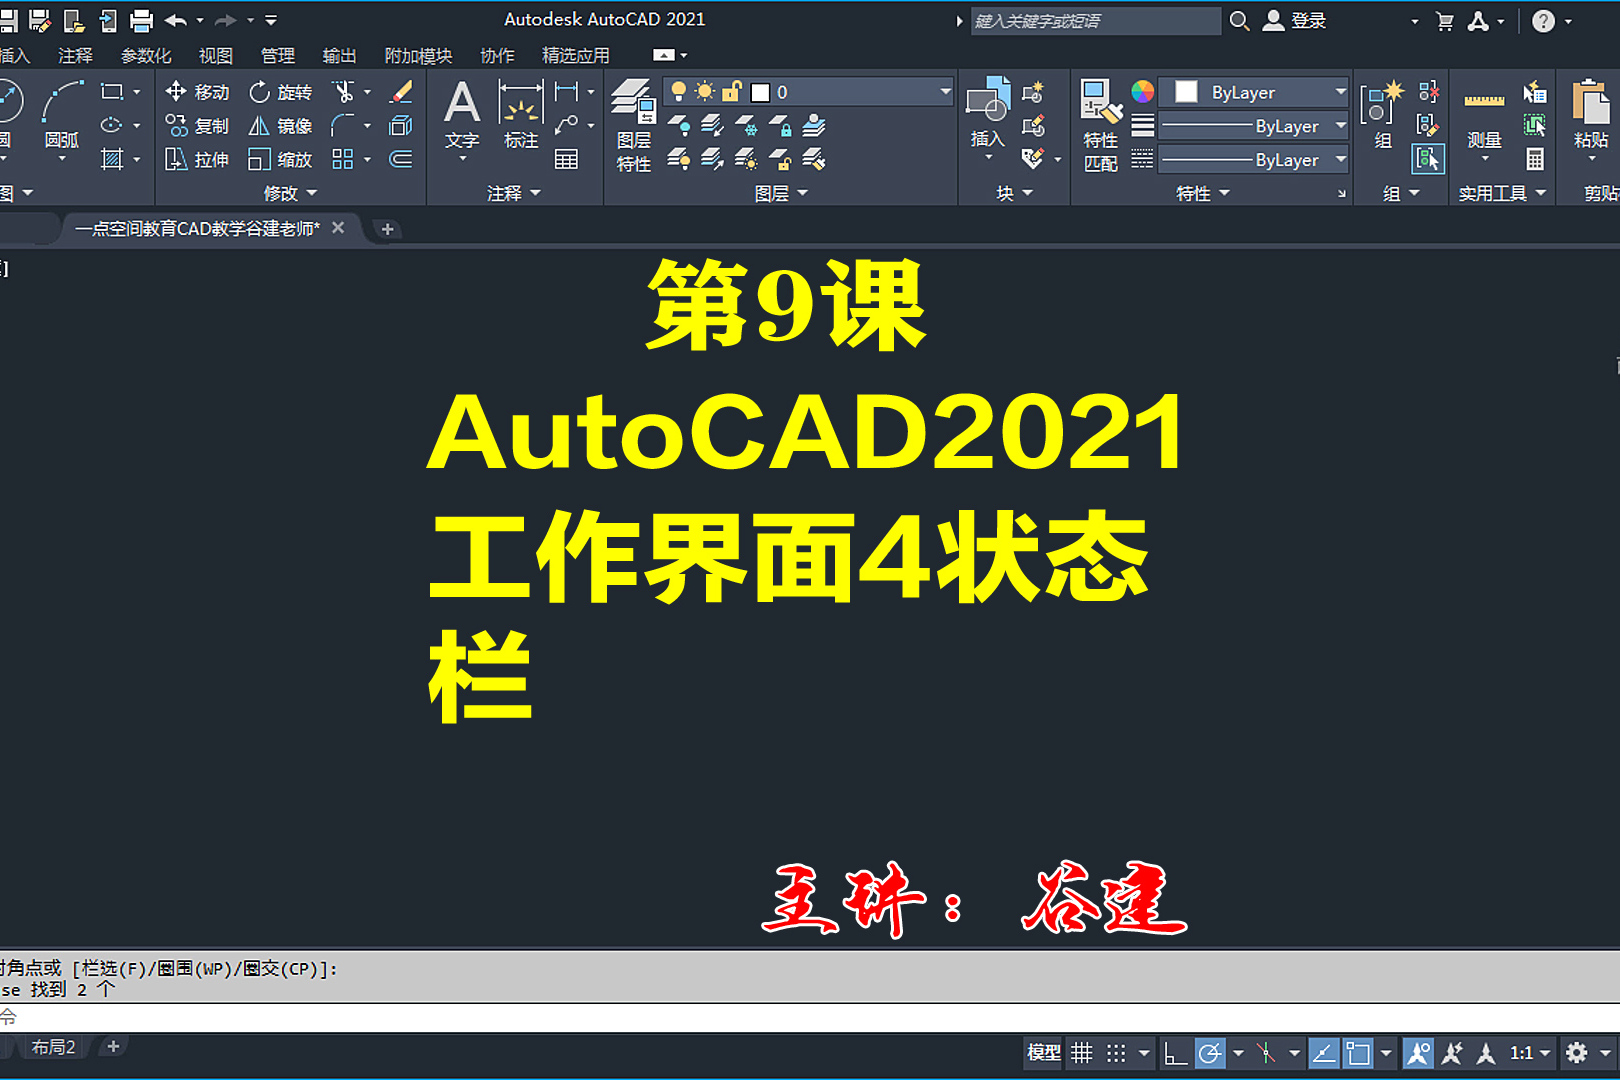1620x1080 pixels.
Task: Toggle the grid display in status bar
Action: pos(1082,1052)
